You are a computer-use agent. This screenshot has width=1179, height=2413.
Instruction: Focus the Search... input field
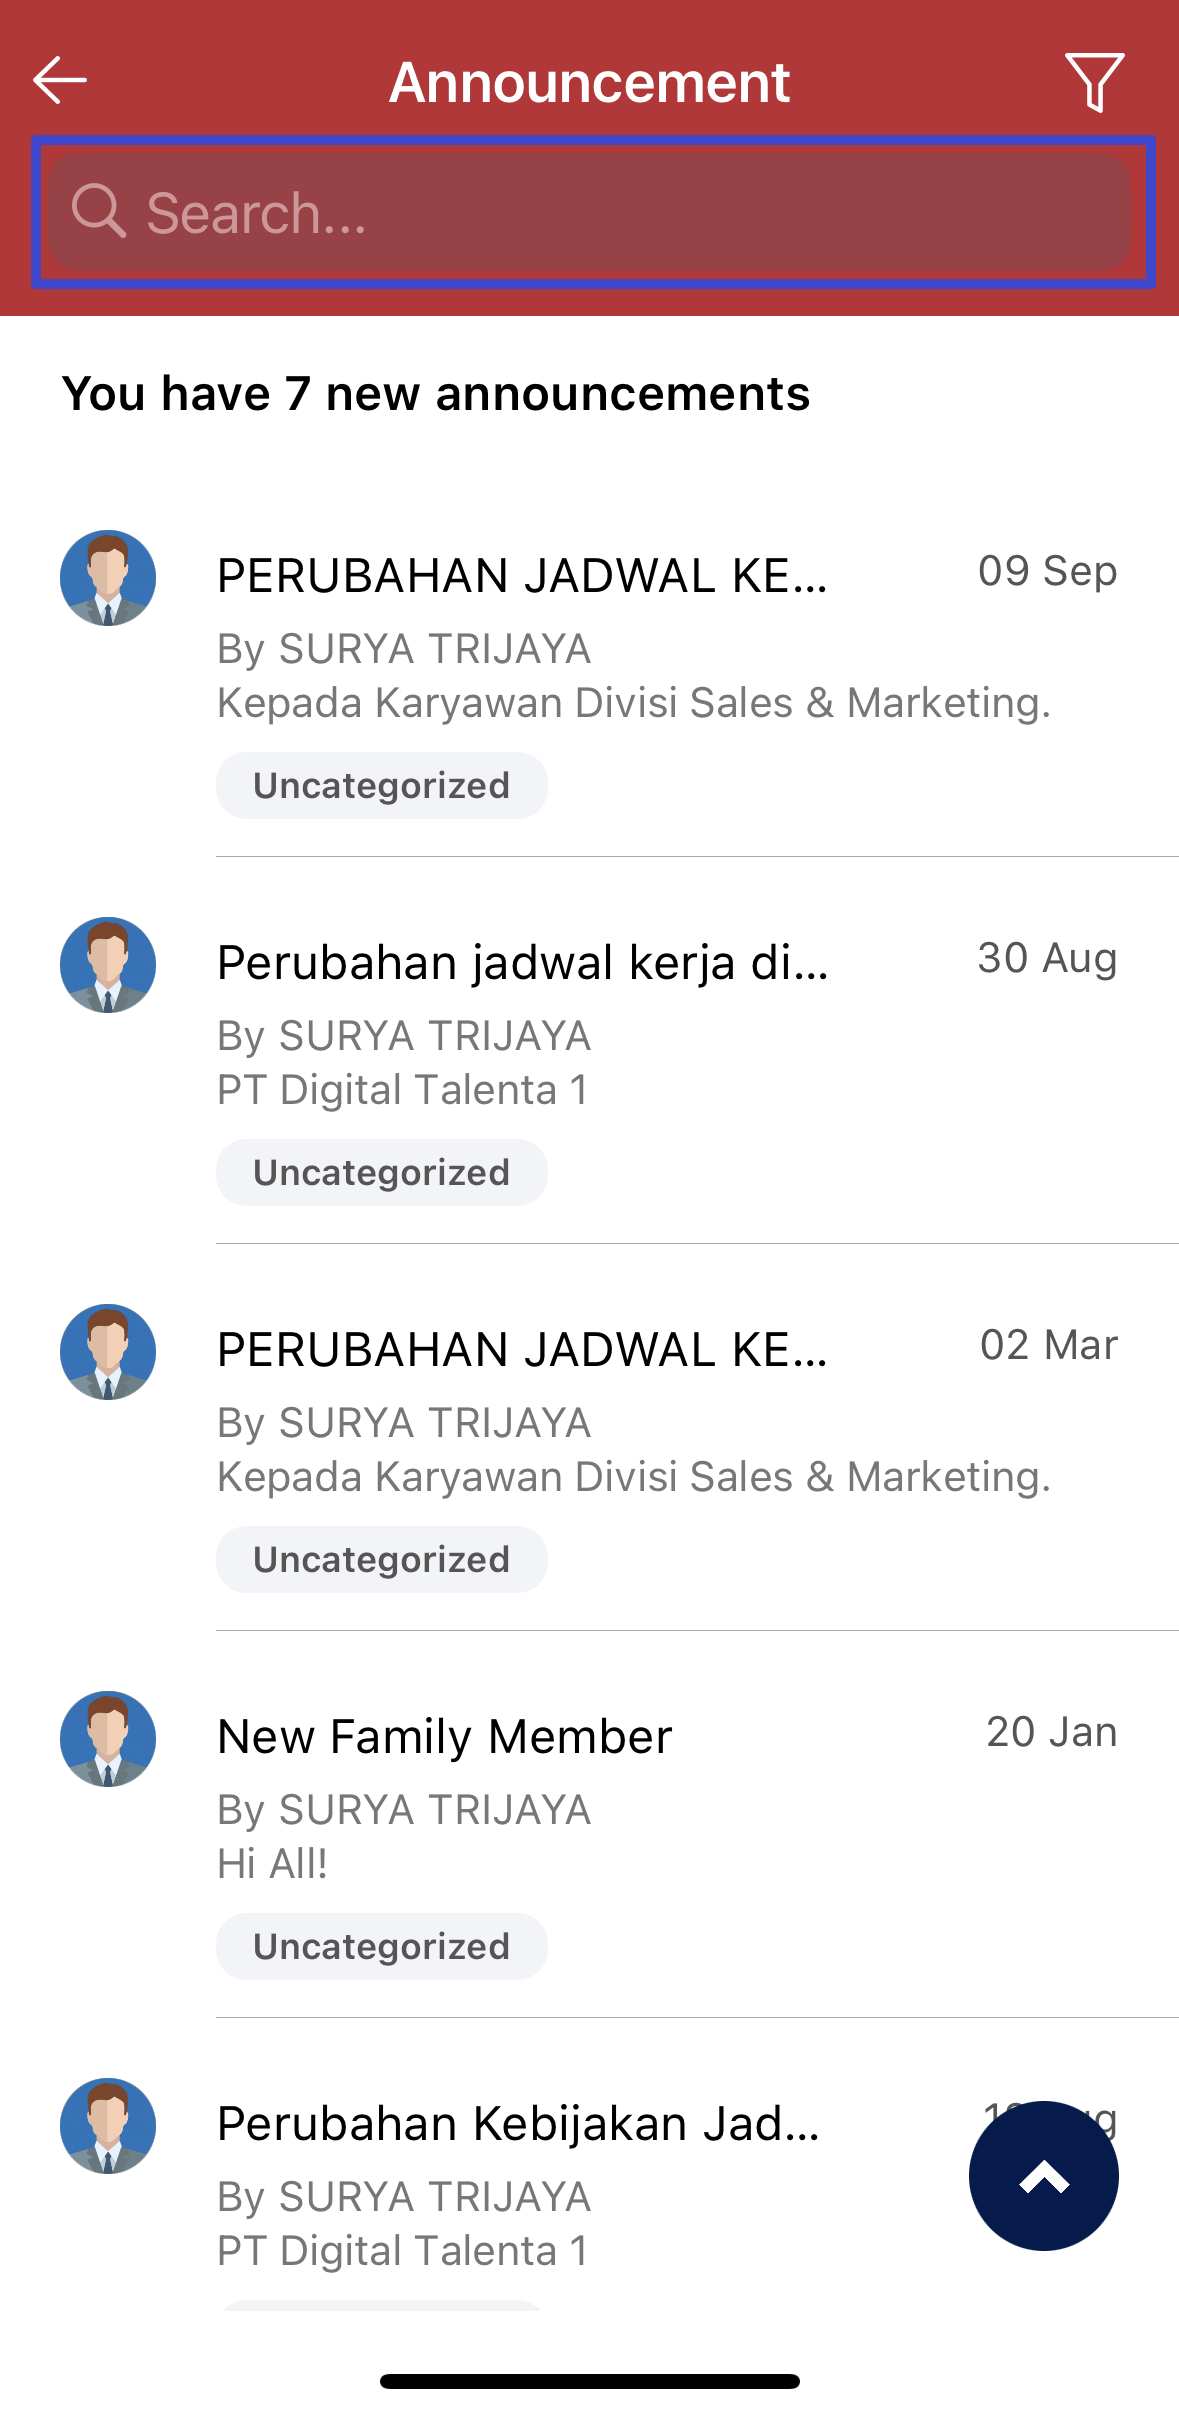click(x=592, y=212)
